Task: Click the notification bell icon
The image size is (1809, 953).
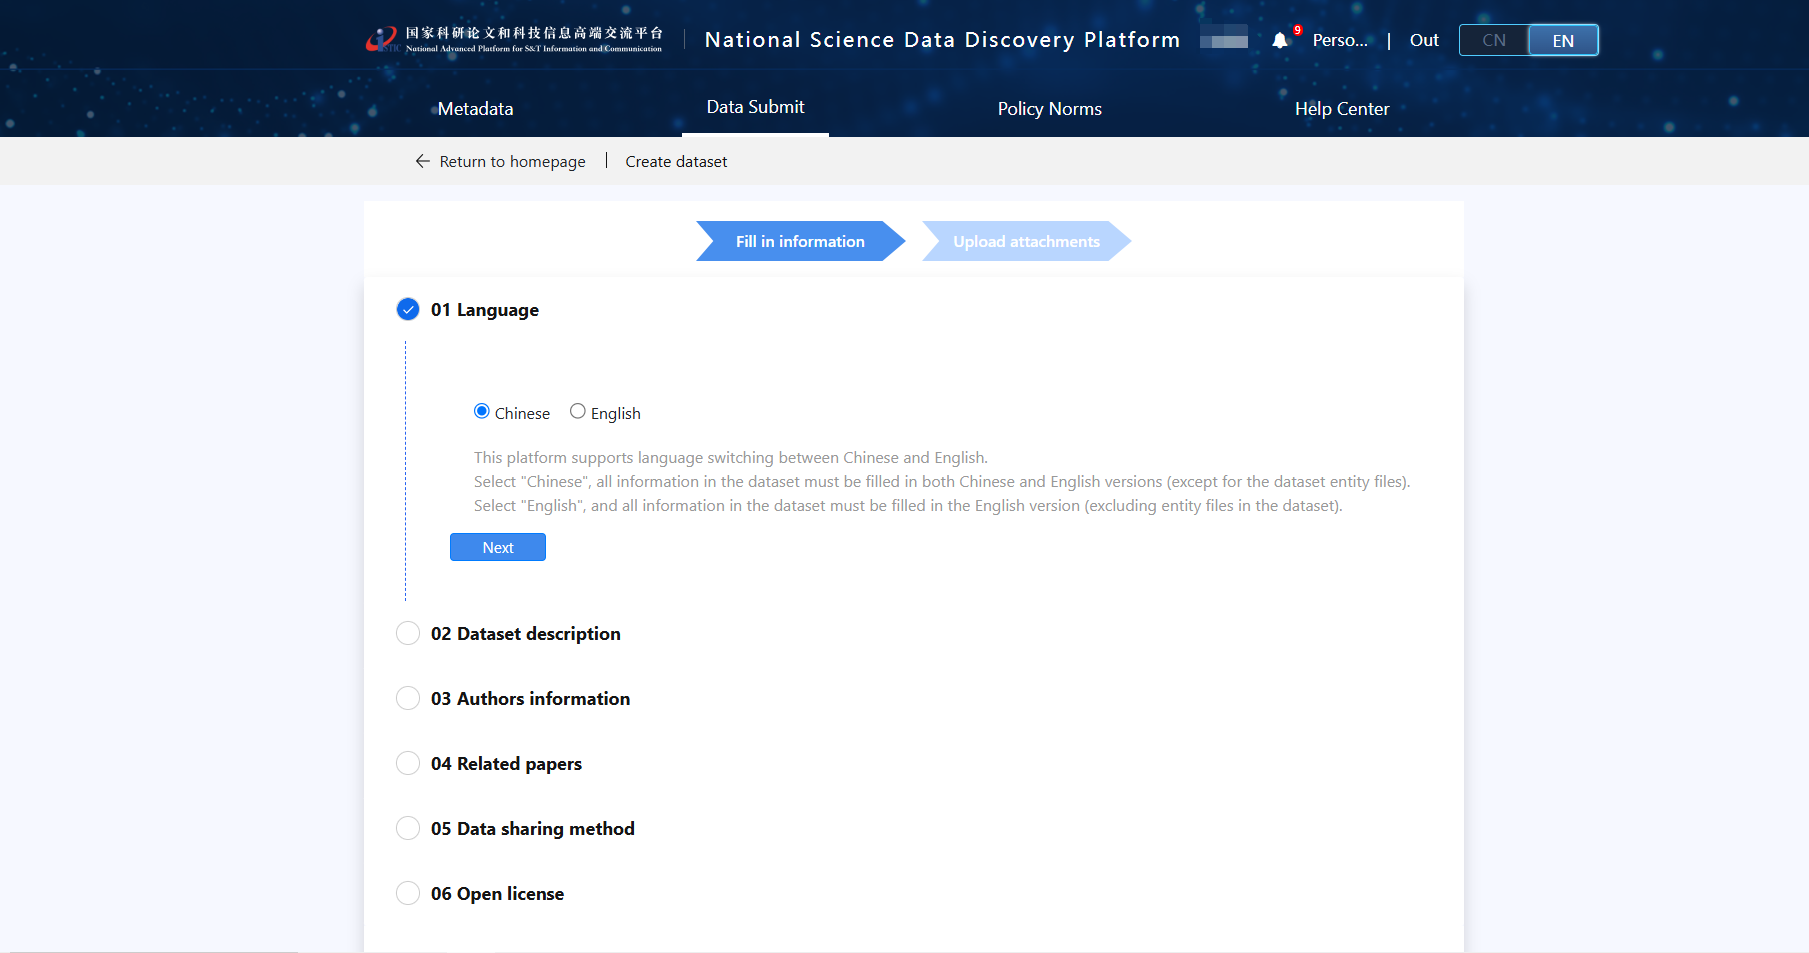Action: pyautogui.click(x=1280, y=41)
